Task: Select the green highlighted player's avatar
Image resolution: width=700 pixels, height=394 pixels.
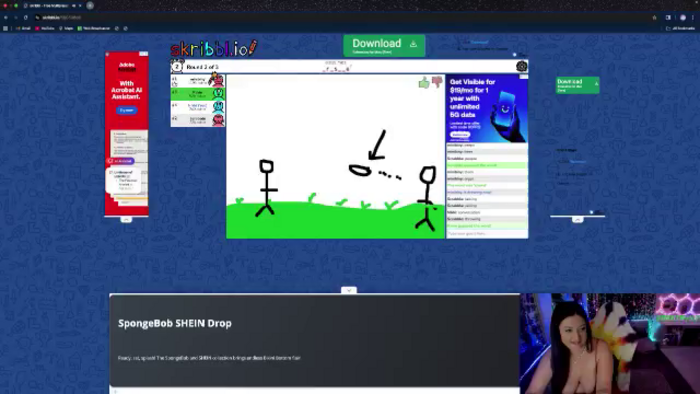Action: [x=218, y=94]
